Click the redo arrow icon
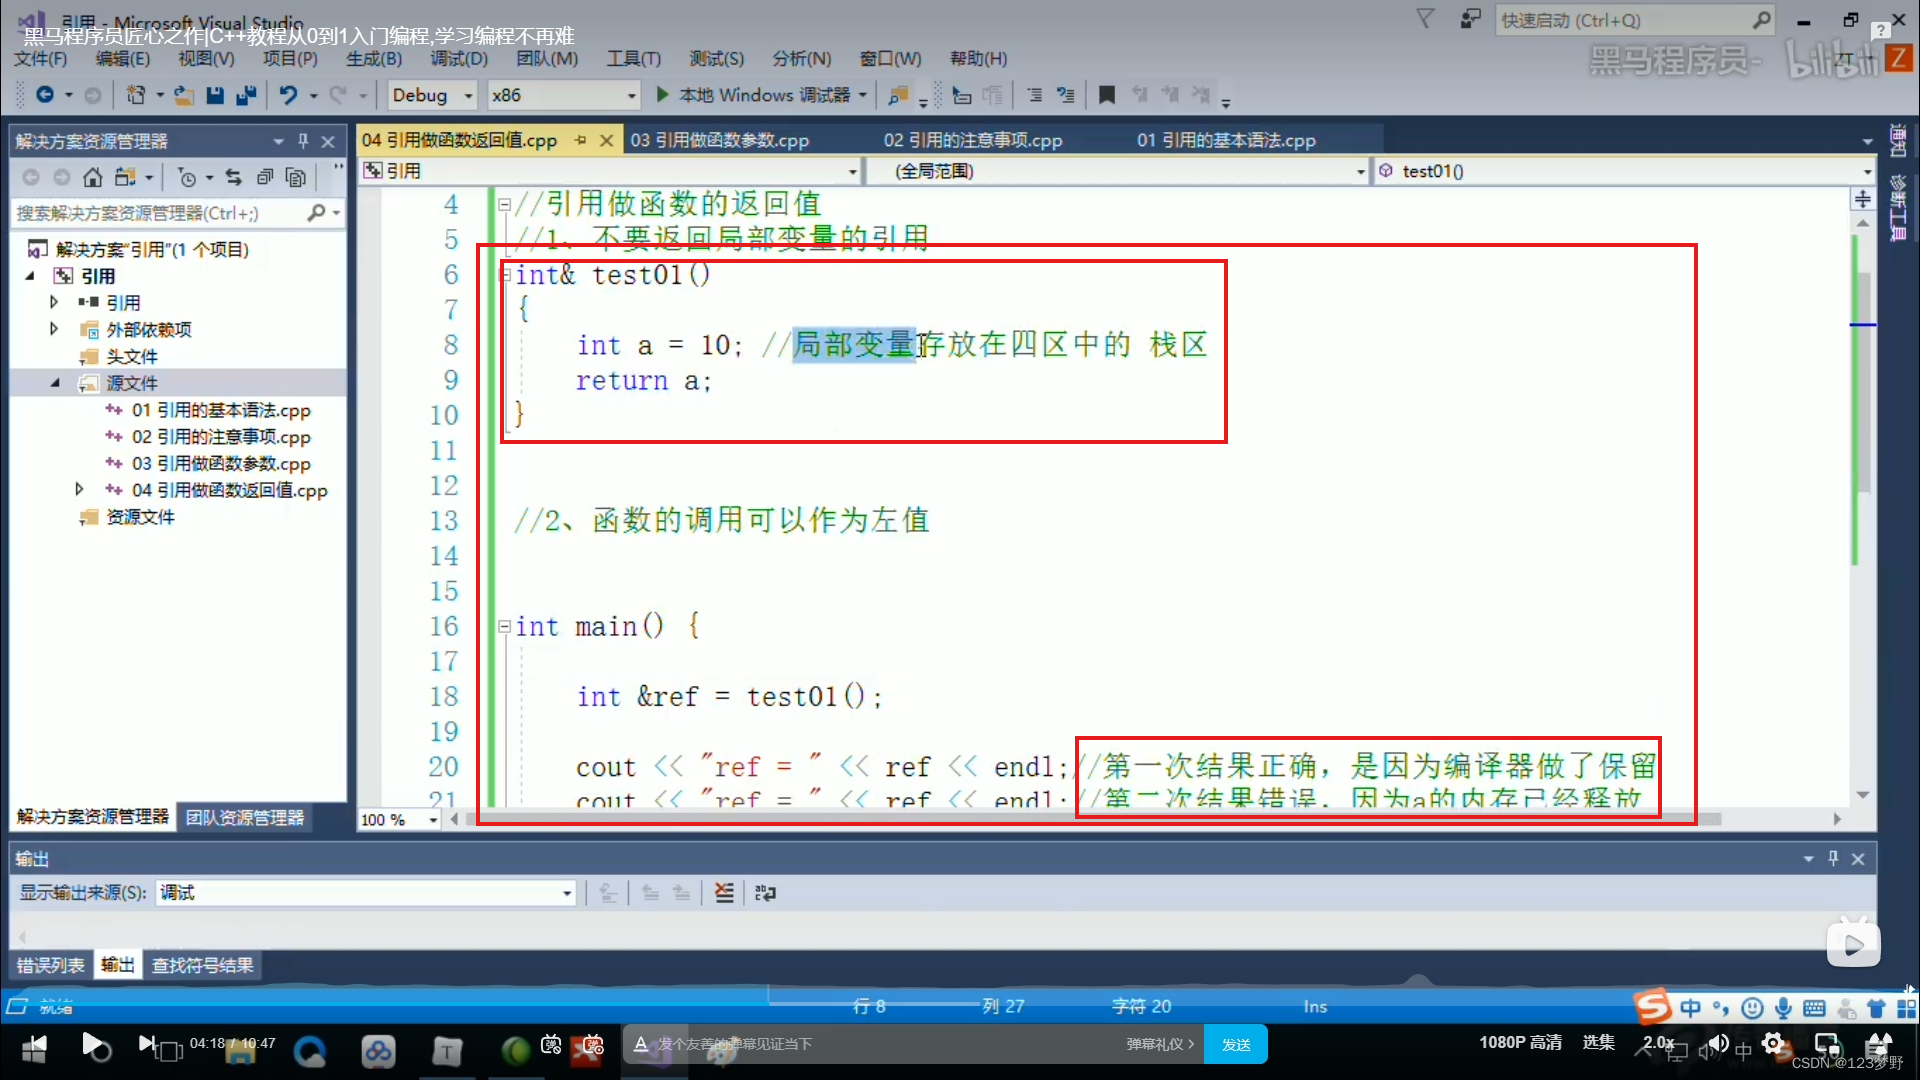 tap(338, 95)
